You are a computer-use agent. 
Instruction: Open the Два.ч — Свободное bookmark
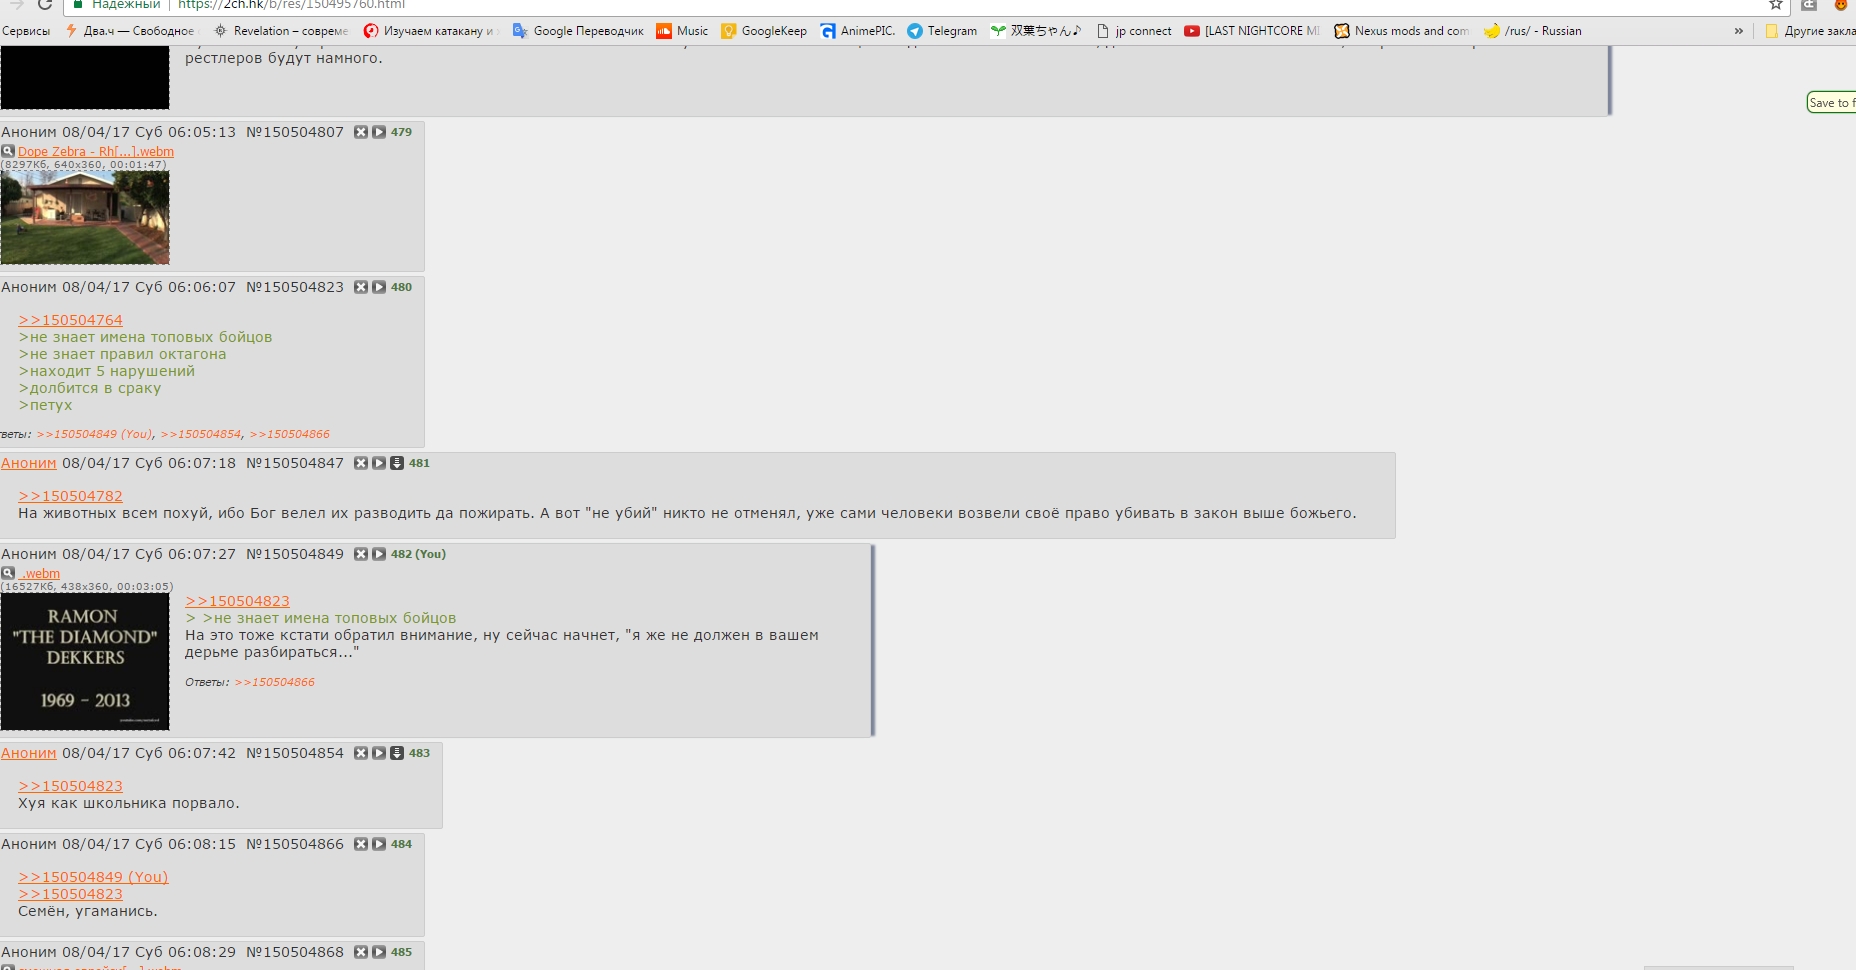pos(130,31)
